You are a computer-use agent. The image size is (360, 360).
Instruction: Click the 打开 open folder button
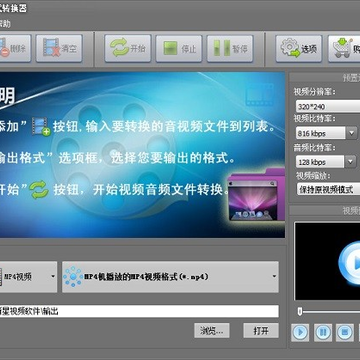point(261,330)
